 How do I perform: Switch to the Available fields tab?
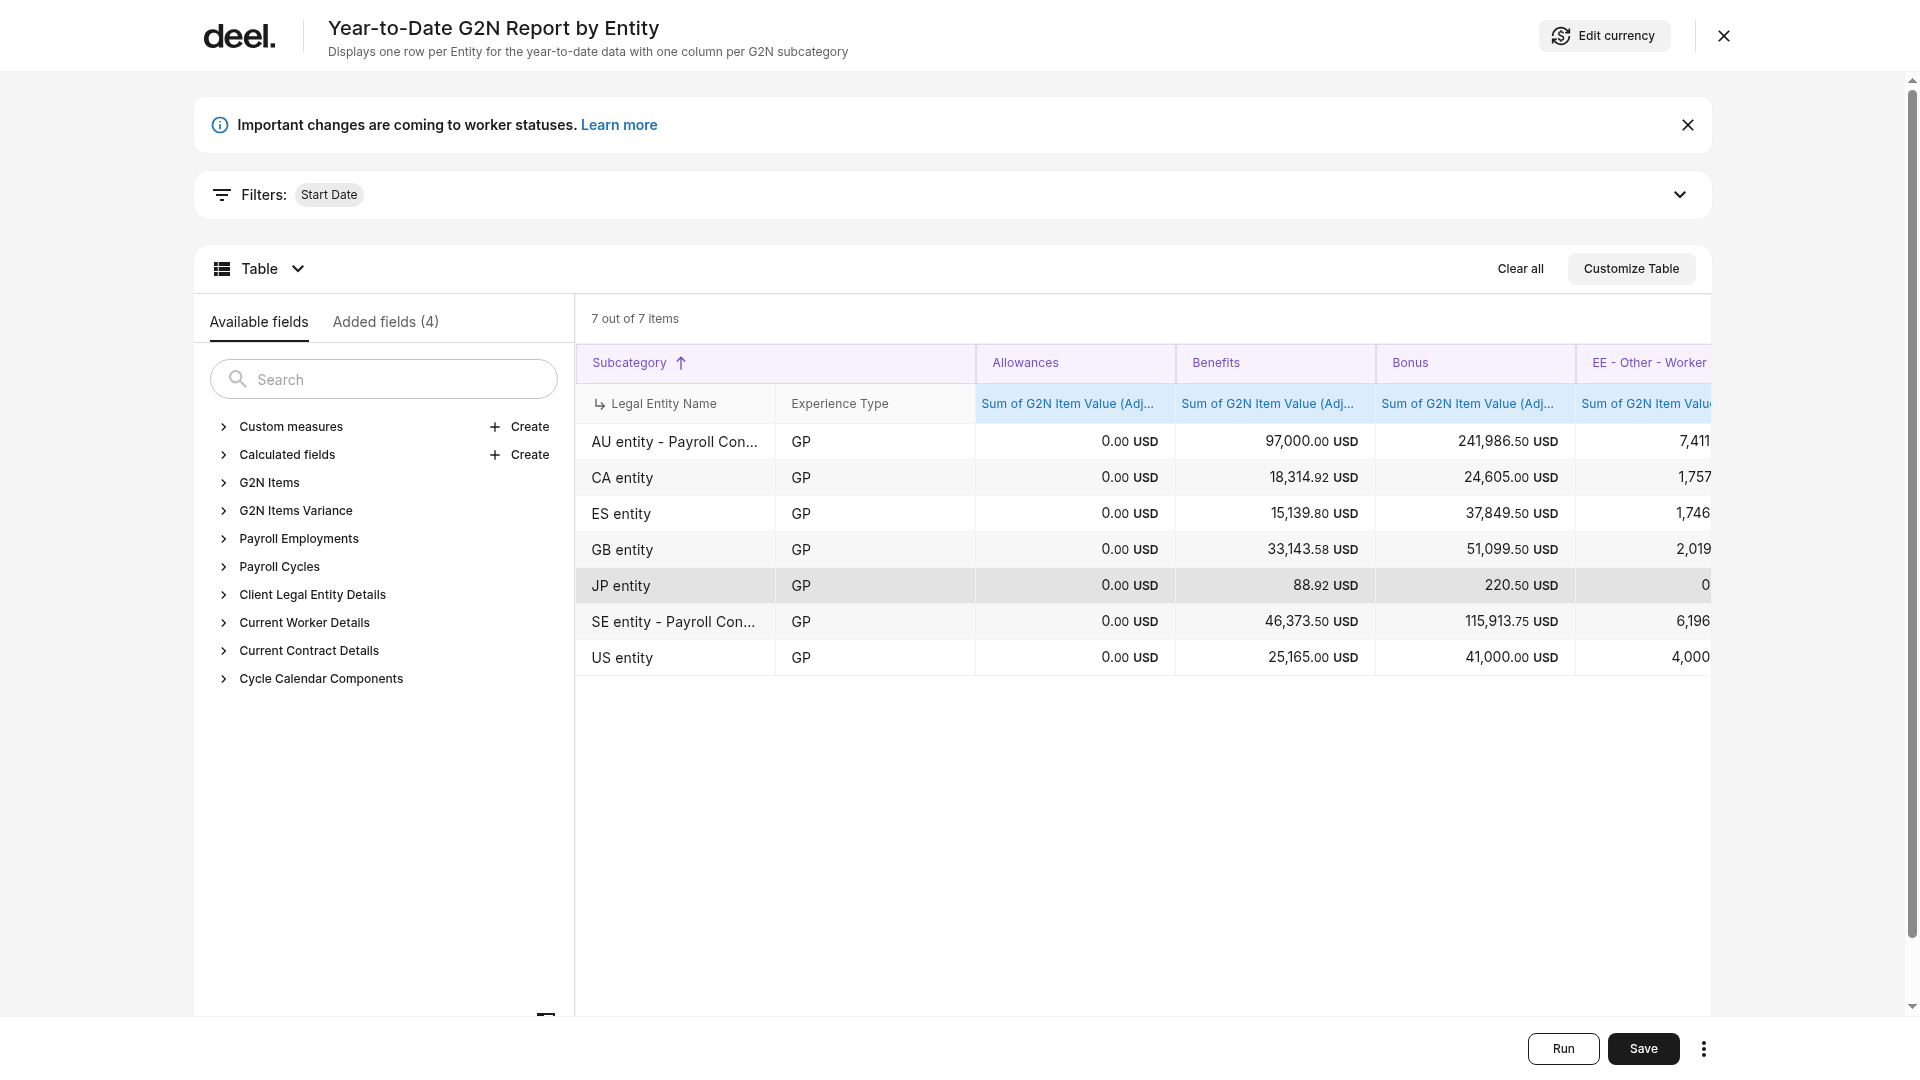click(259, 322)
